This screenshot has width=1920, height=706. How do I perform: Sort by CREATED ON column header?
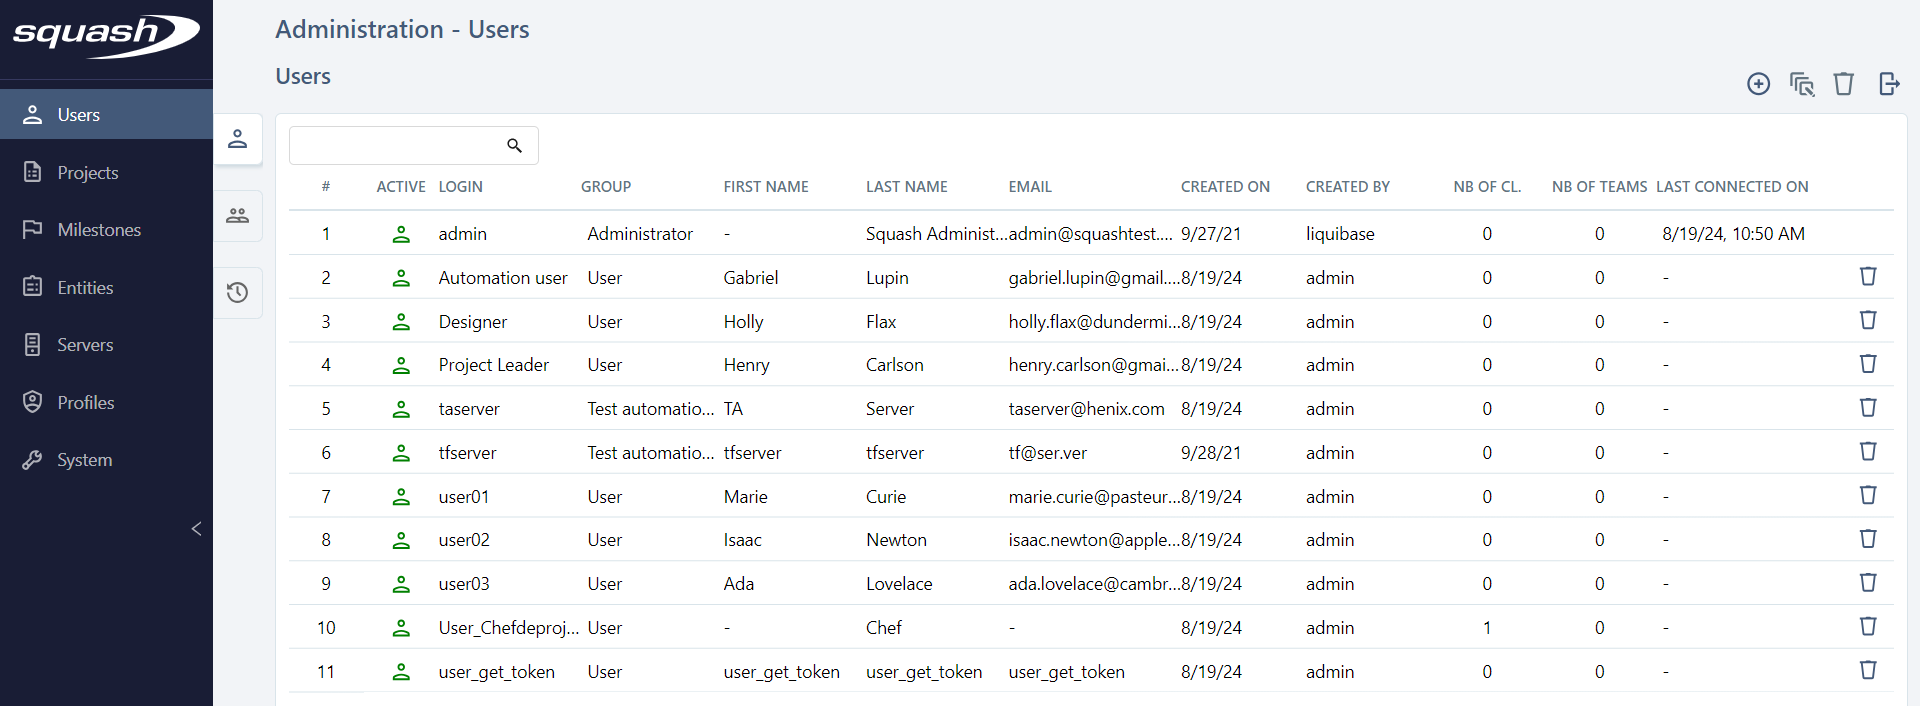point(1225,187)
